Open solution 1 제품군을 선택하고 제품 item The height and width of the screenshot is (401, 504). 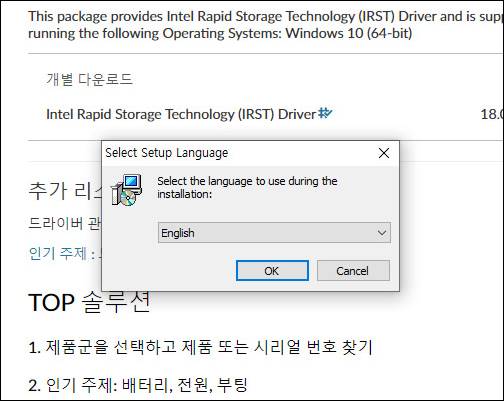tap(200, 347)
